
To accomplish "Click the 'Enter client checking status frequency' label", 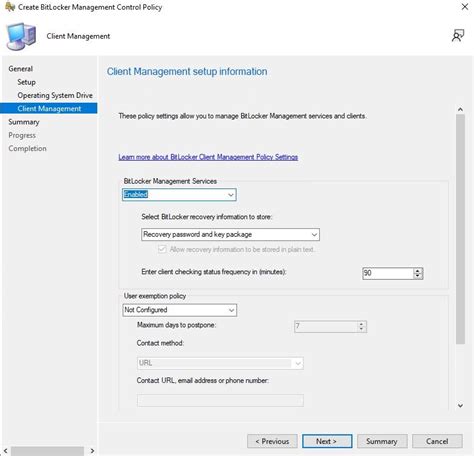I will pyautogui.click(x=214, y=272).
